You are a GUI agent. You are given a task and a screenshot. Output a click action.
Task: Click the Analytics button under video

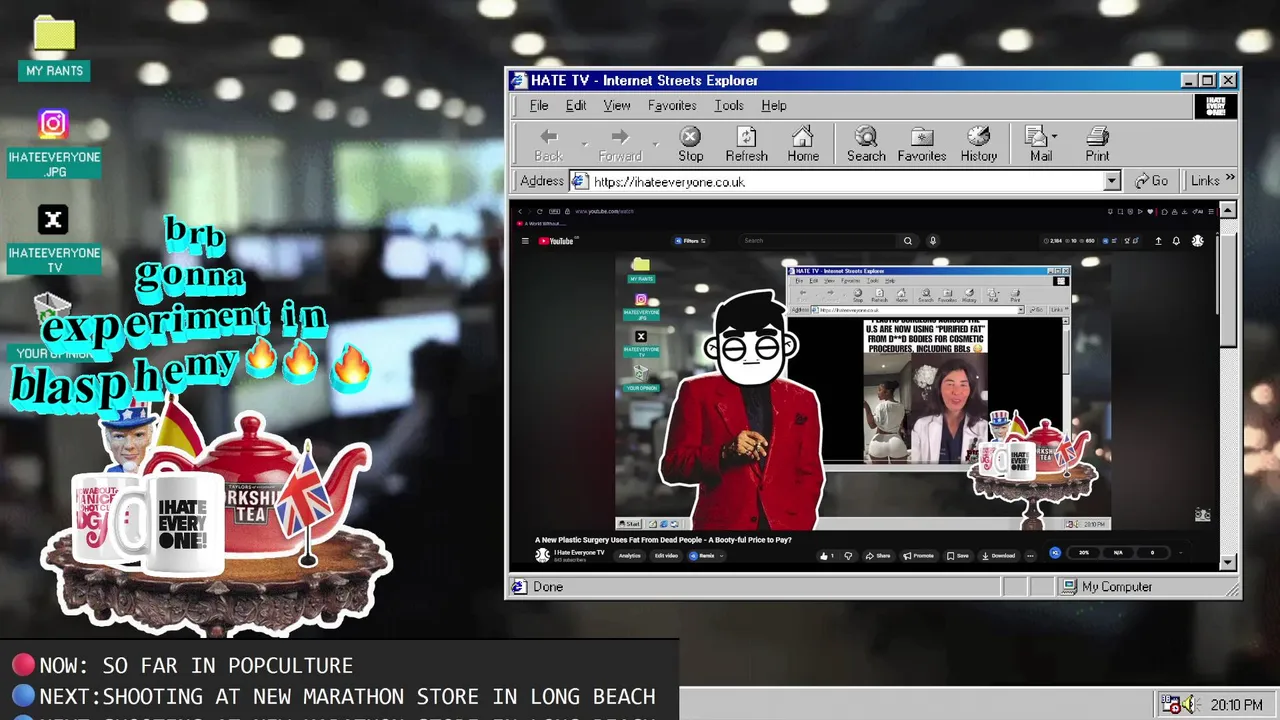[x=630, y=556]
